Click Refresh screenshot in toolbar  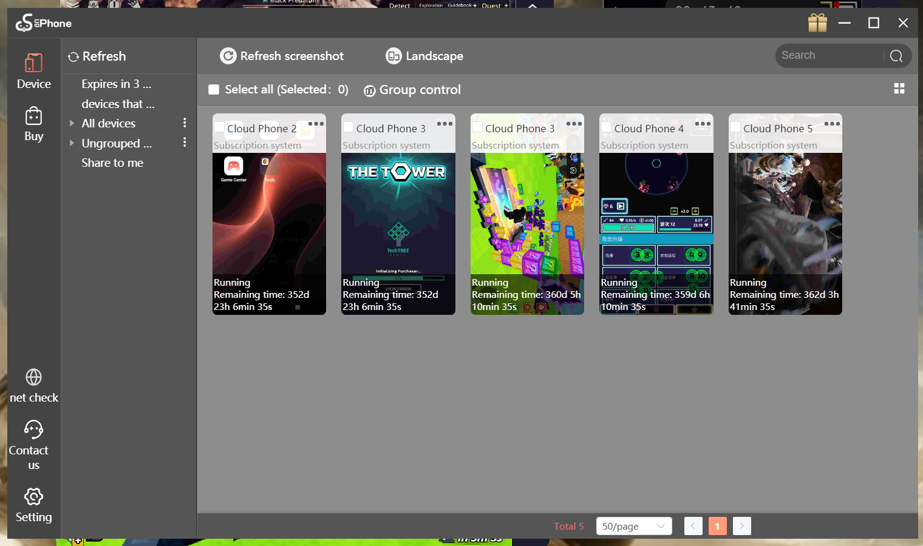(282, 56)
